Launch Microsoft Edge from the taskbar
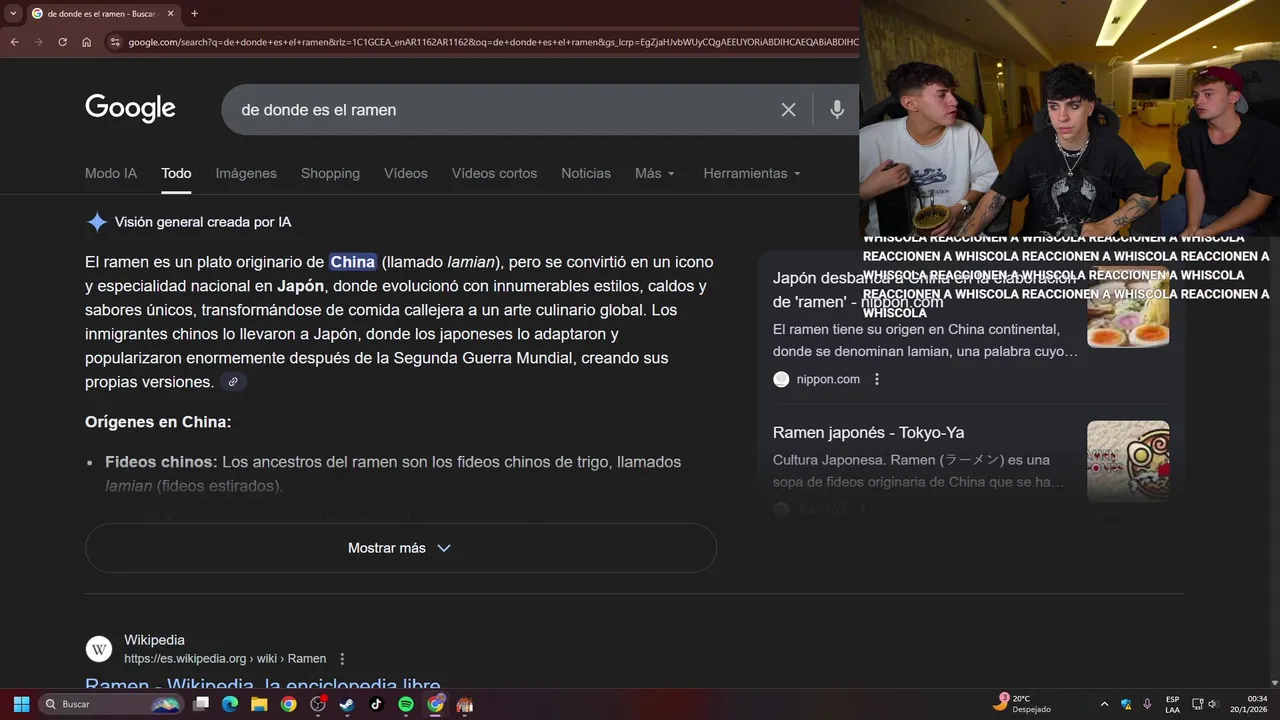Viewport: 1280px width, 720px height. click(x=230, y=704)
